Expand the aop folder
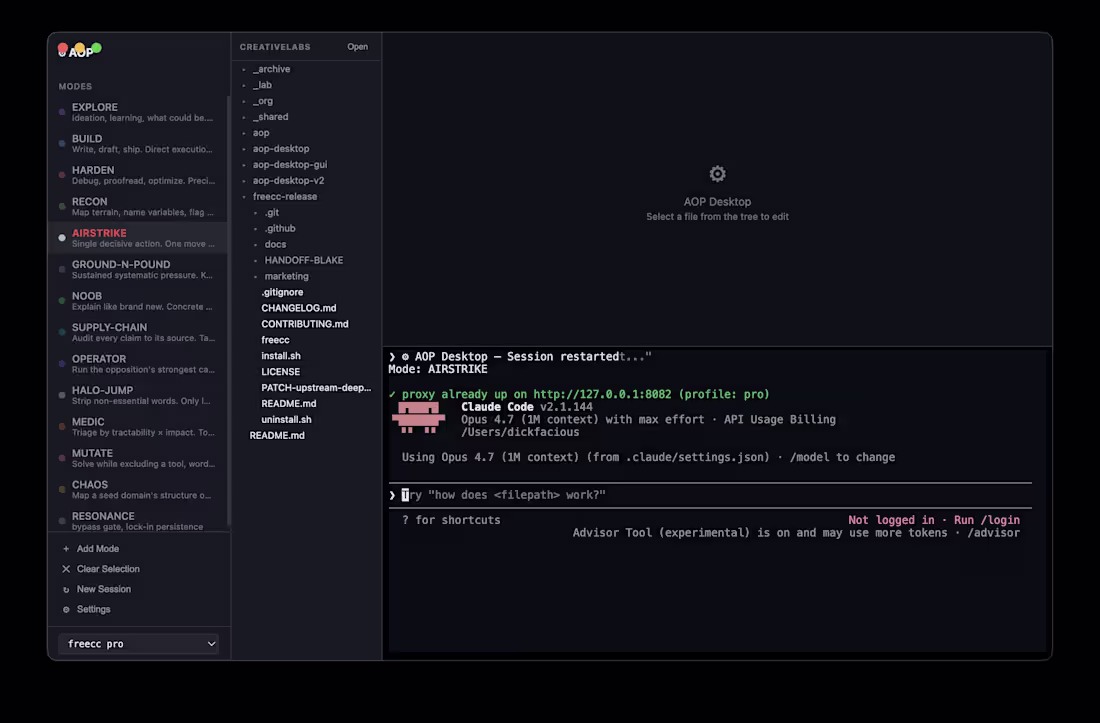The height and width of the screenshot is (723, 1100). [x=307, y=133]
